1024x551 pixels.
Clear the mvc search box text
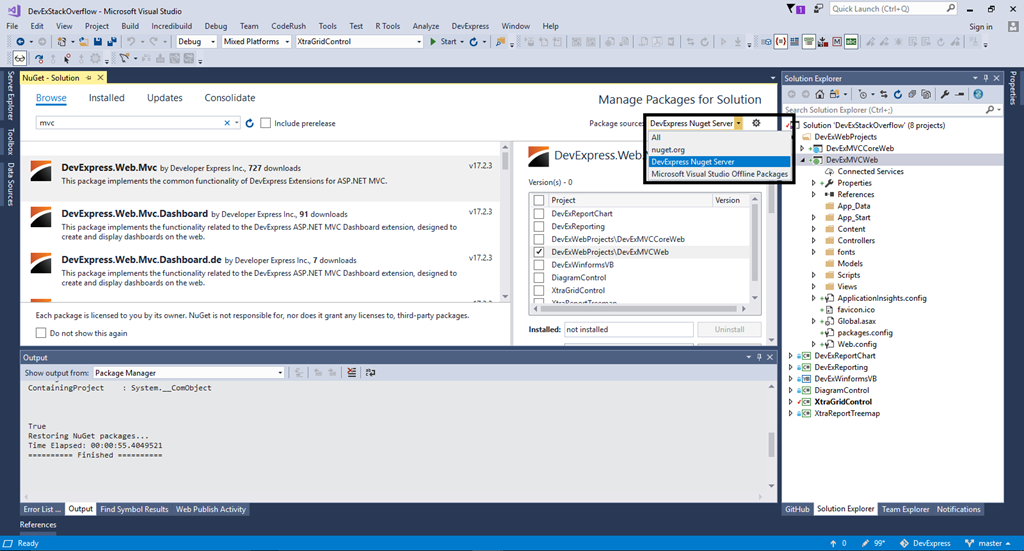[227, 123]
